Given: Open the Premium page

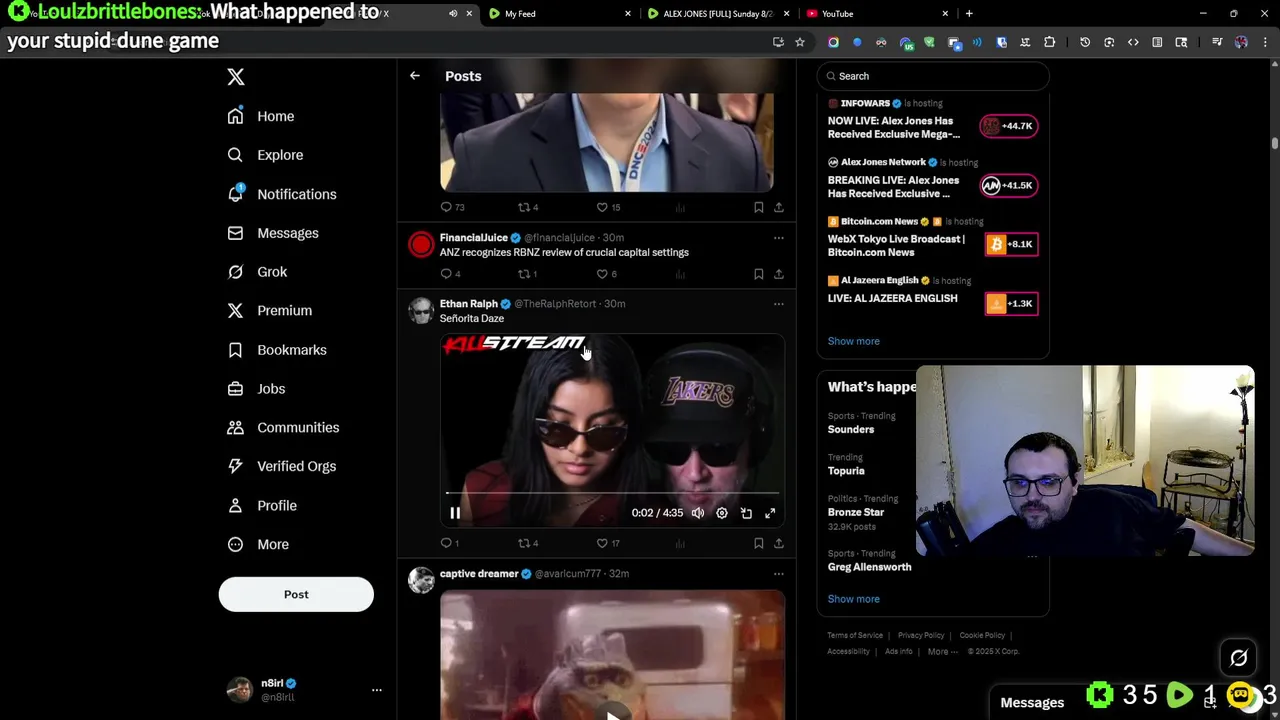Looking at the screenshot, I should [270, 311].
